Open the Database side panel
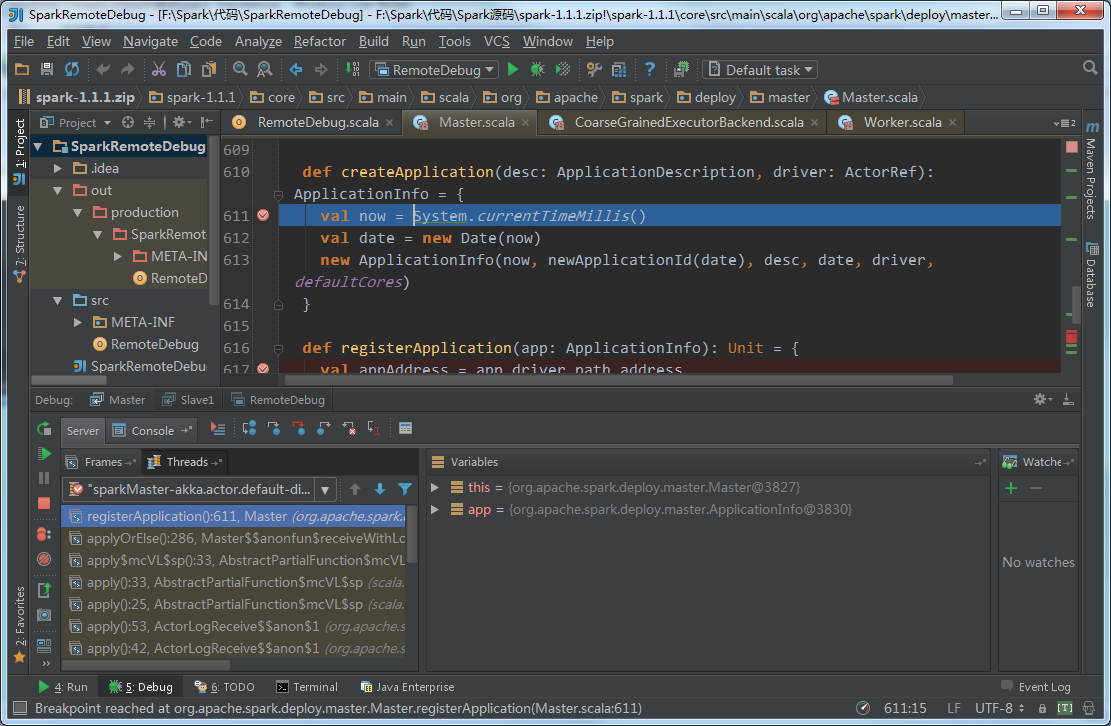 pyautogui.click(x=1090, y=275)
